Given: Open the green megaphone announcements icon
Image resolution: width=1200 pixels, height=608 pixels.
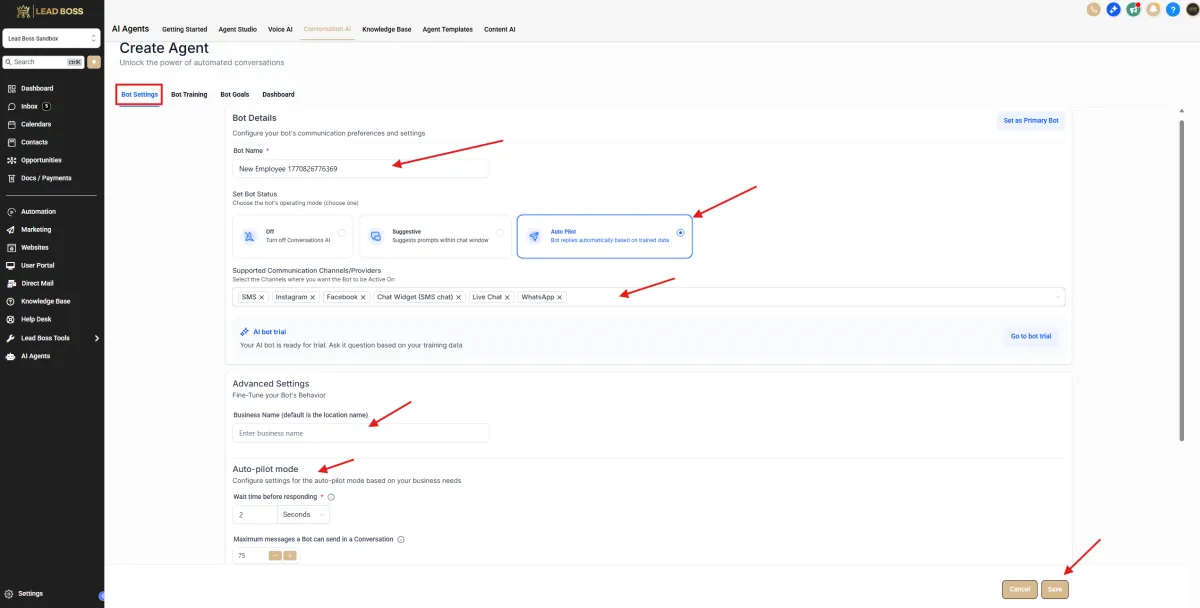Looking at the screenshot, I should tap(1133, 9).
